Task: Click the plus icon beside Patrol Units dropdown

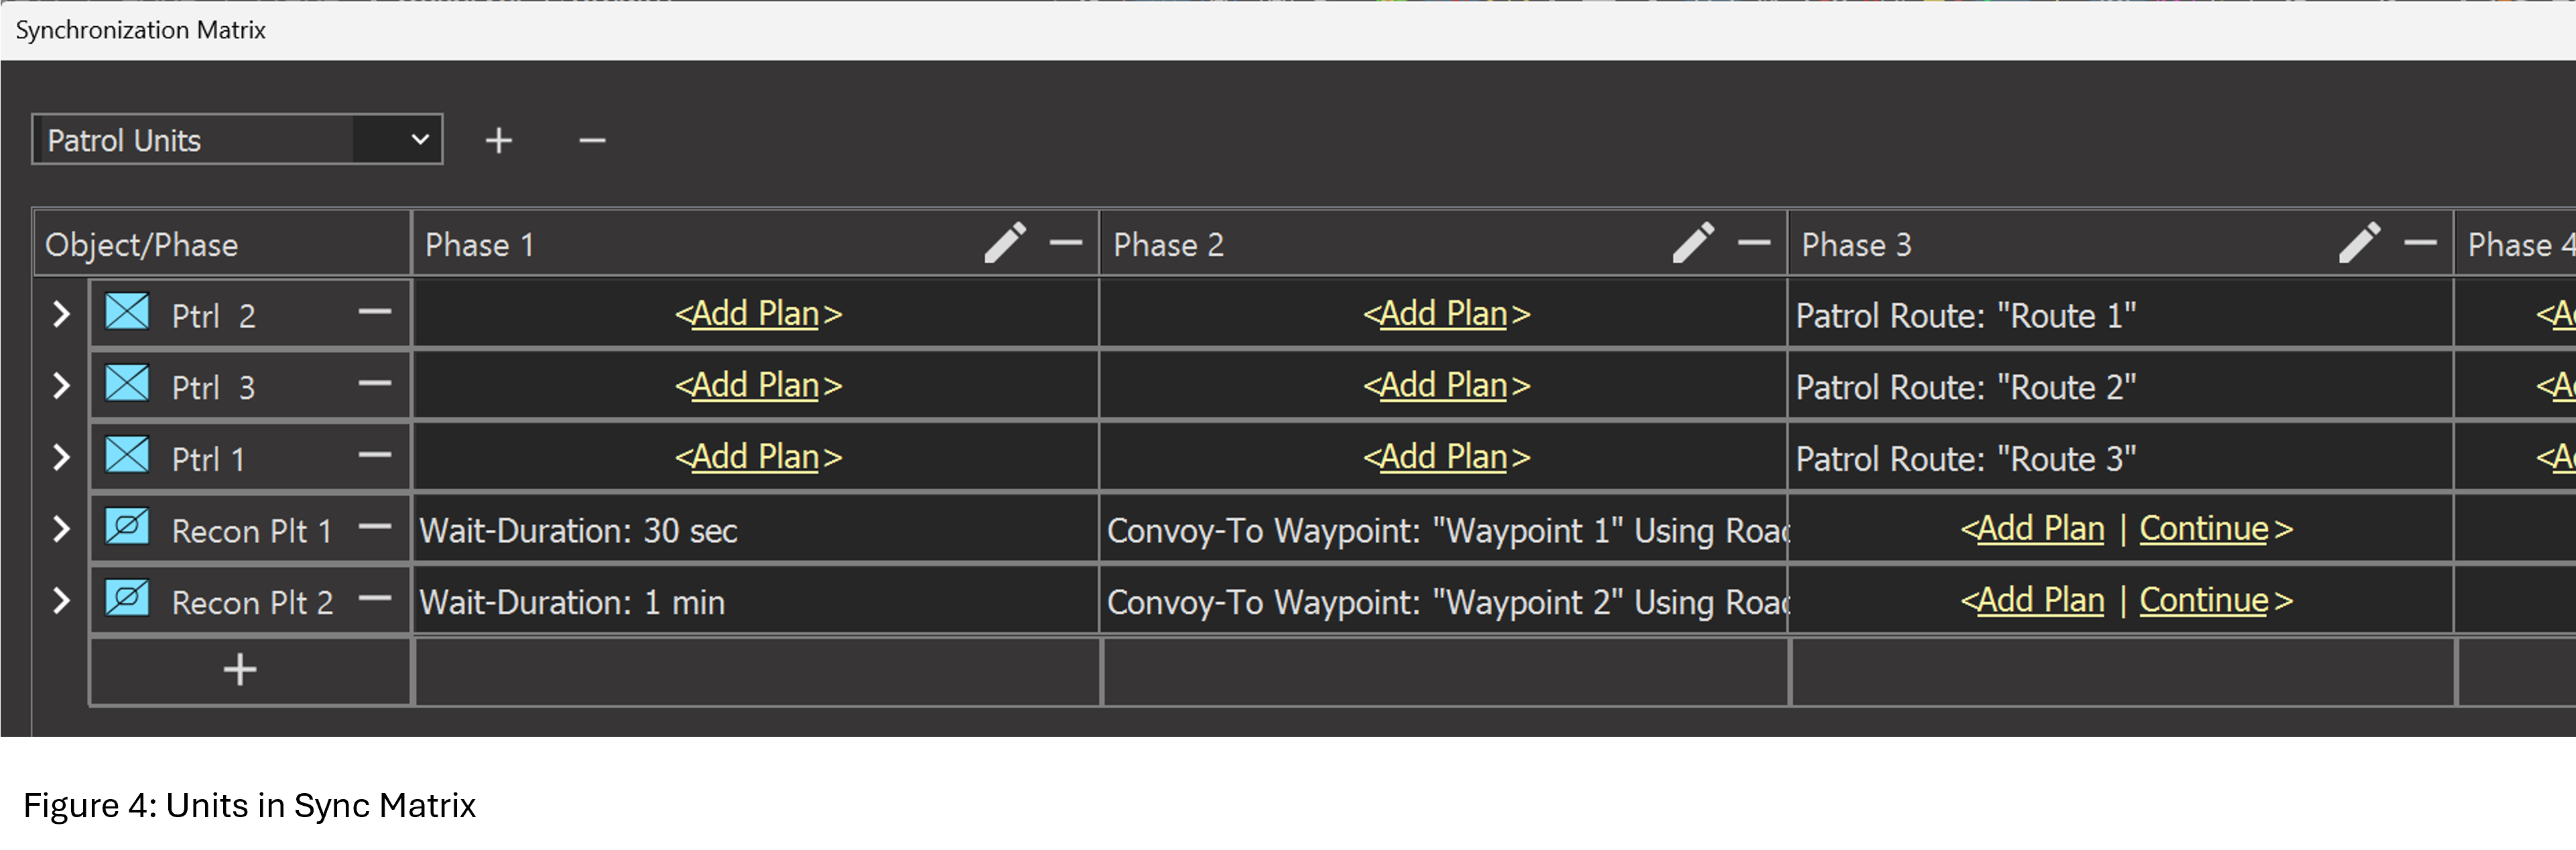Action: (498, 140)
